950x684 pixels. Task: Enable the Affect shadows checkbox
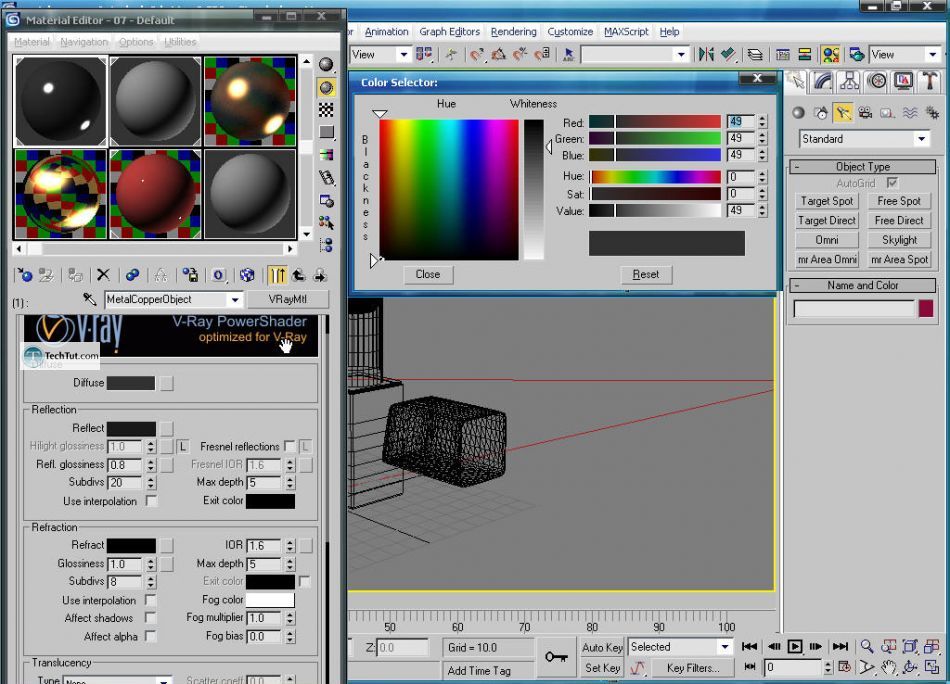(x=151, y=617)
